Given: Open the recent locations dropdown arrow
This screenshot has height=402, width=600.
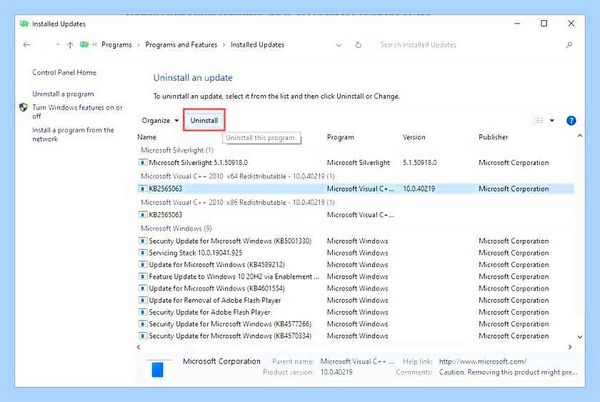Looking at the screenshot, I should point(57,45).
